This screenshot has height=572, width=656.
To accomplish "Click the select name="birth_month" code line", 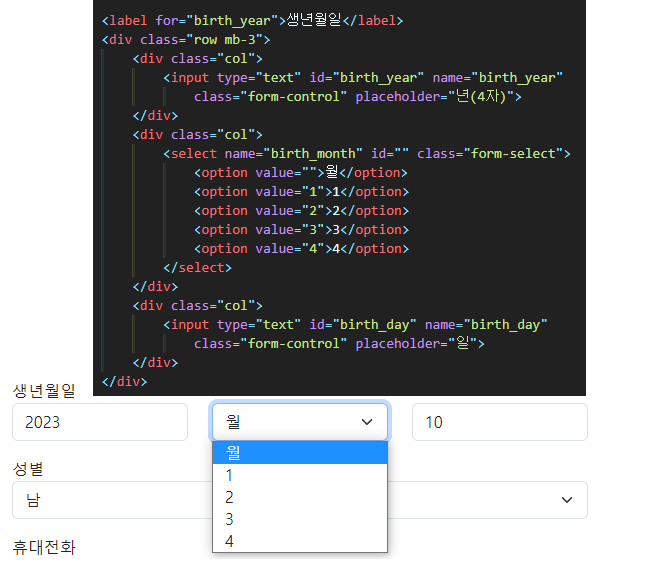I will 367,154.
